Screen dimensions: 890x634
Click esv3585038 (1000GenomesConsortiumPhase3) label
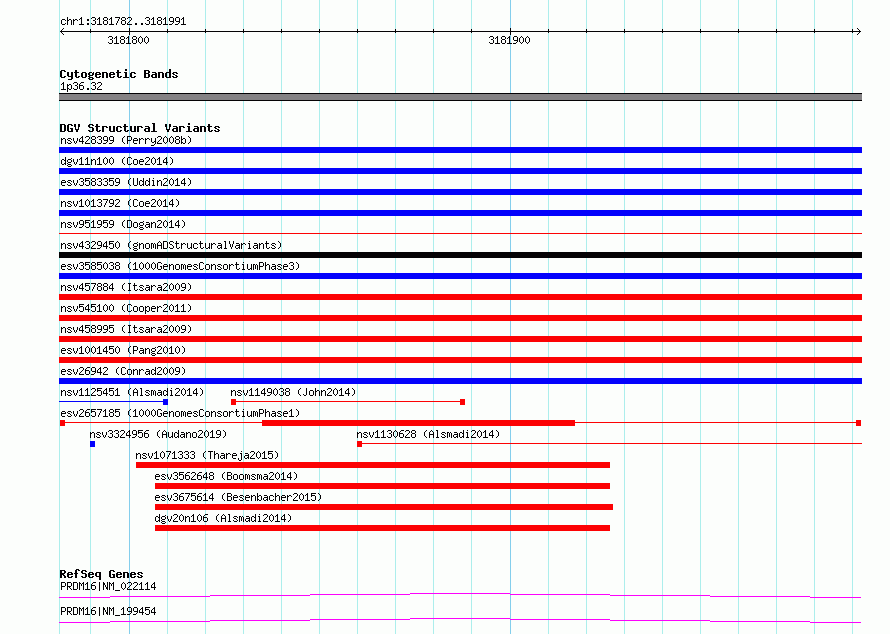[x=180, y=266]
